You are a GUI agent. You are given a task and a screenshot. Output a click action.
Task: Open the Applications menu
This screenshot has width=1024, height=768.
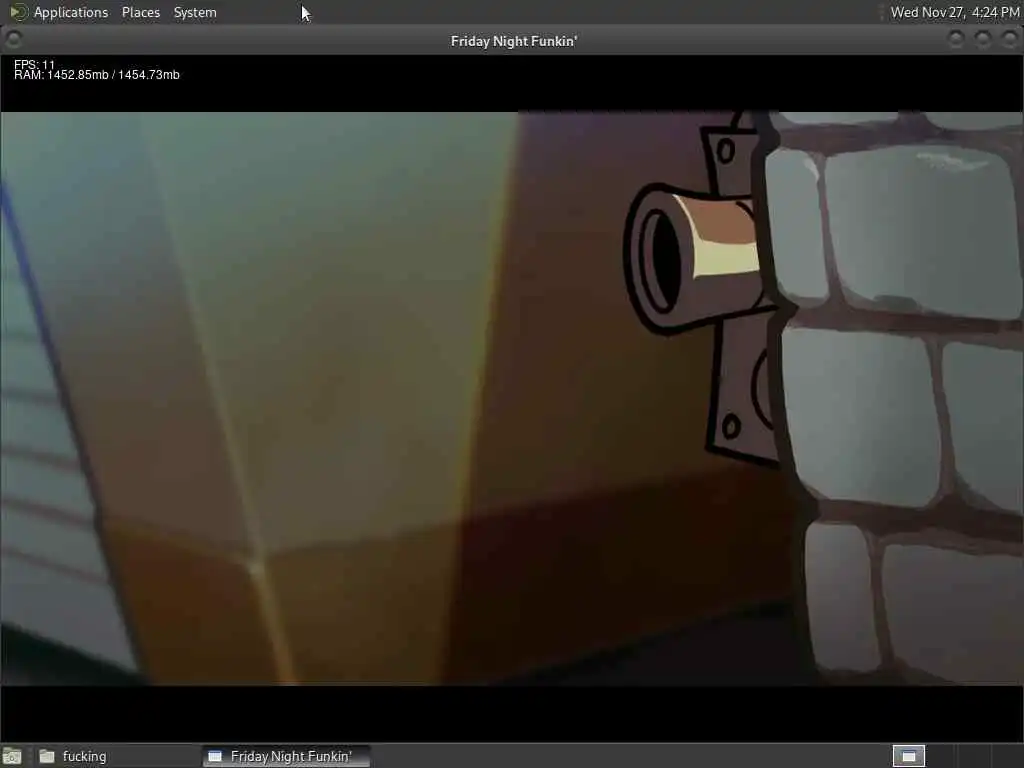71,12
